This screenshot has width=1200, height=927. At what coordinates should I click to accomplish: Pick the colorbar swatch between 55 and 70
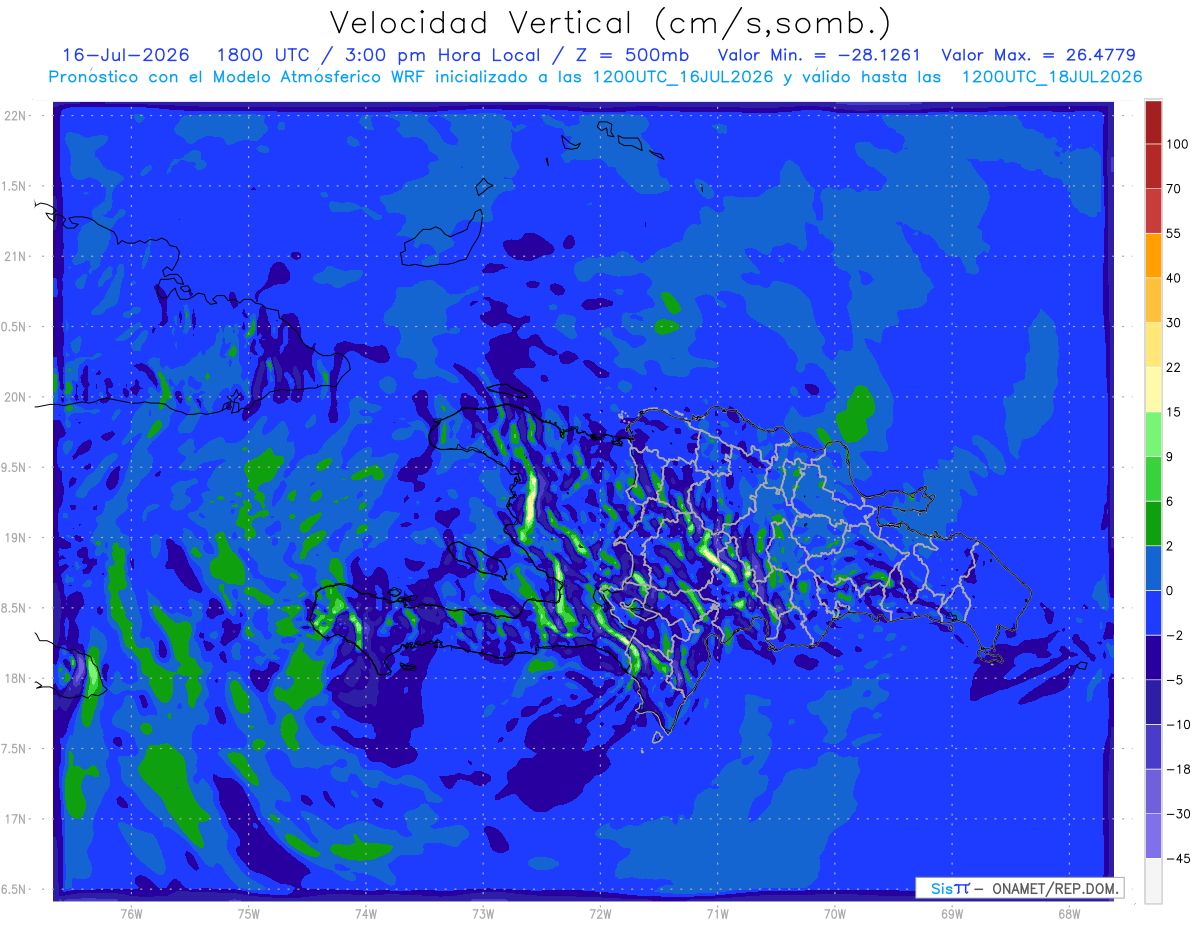[1153, 211]
